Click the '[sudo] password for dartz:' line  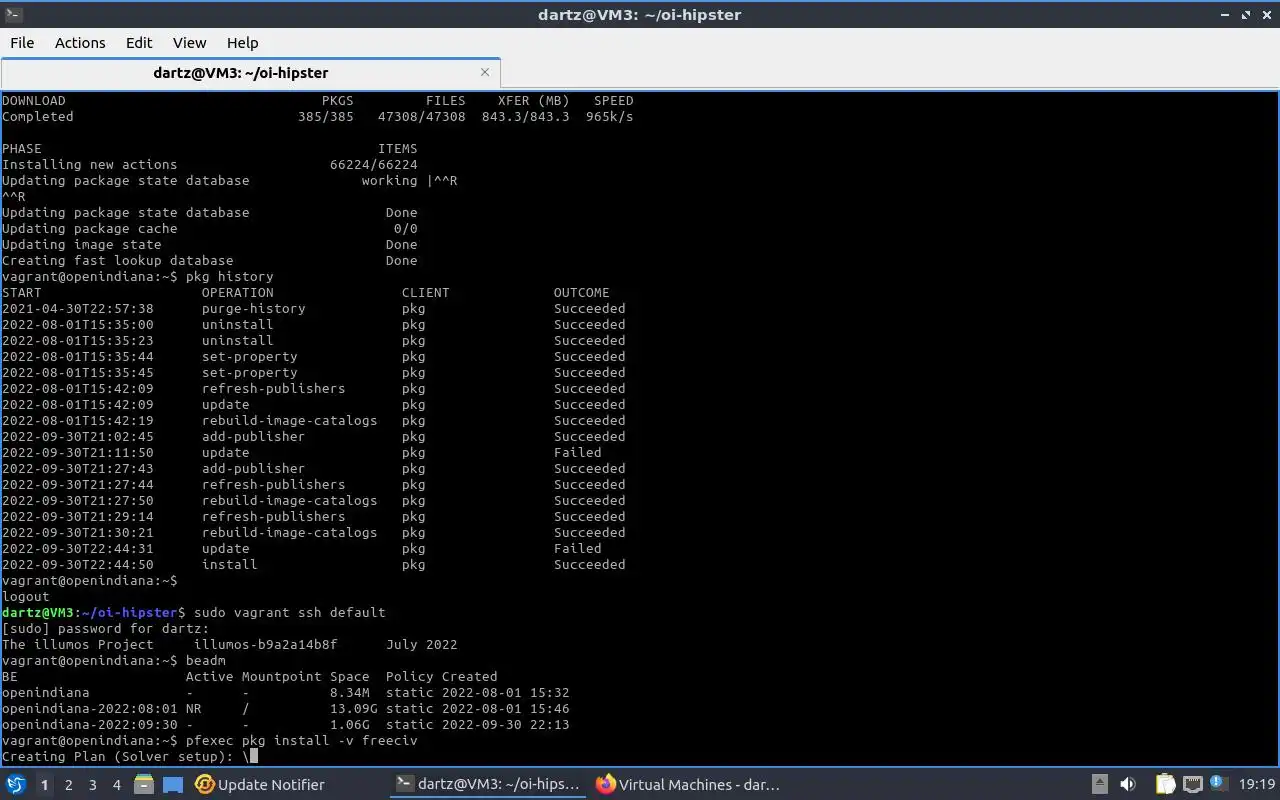point(106,629)
